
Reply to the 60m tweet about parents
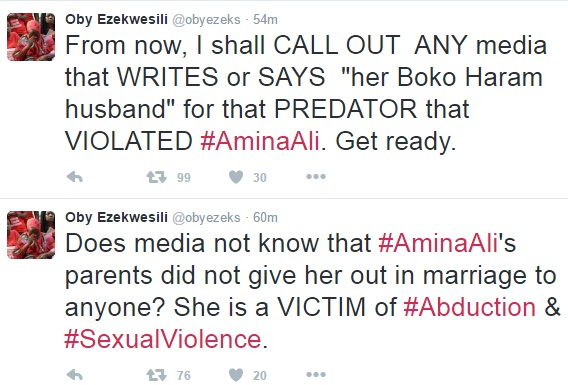75,375
